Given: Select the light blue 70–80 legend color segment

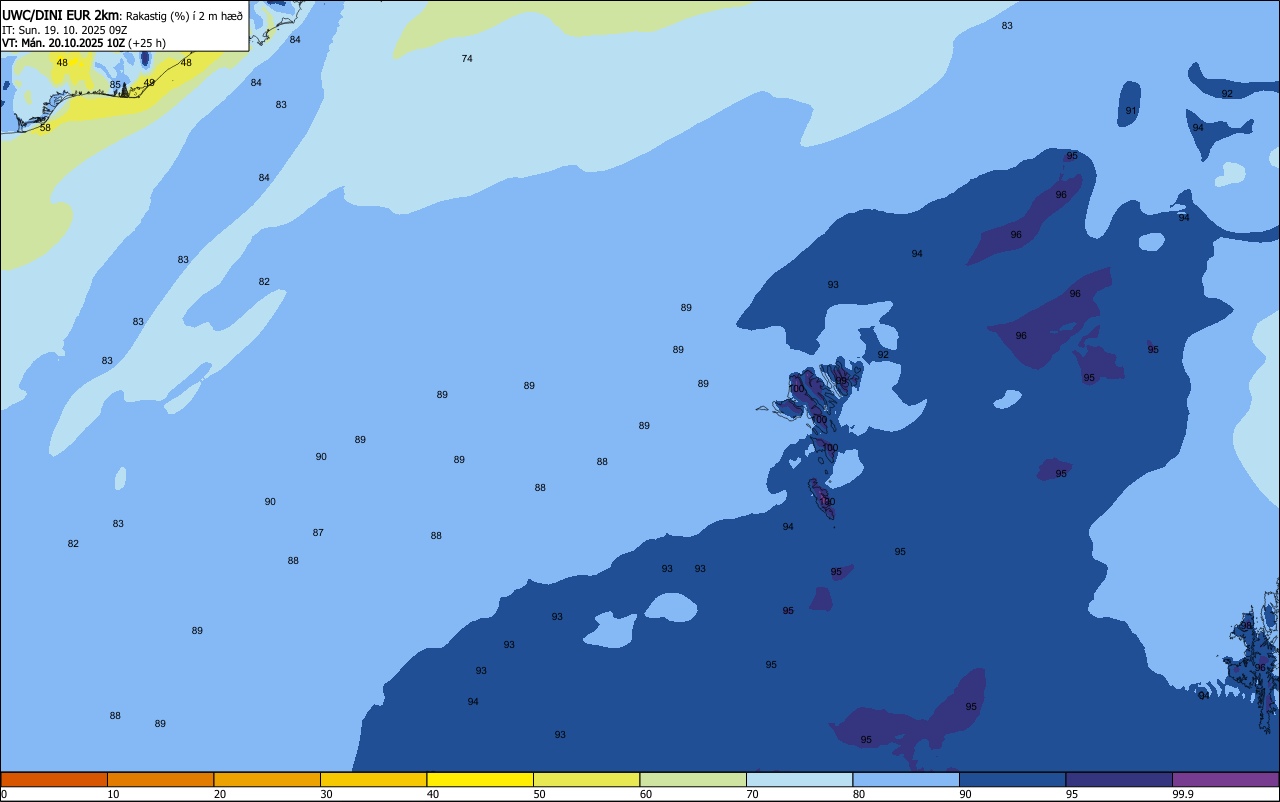Looking at the screenshot, I should (799, 779).
